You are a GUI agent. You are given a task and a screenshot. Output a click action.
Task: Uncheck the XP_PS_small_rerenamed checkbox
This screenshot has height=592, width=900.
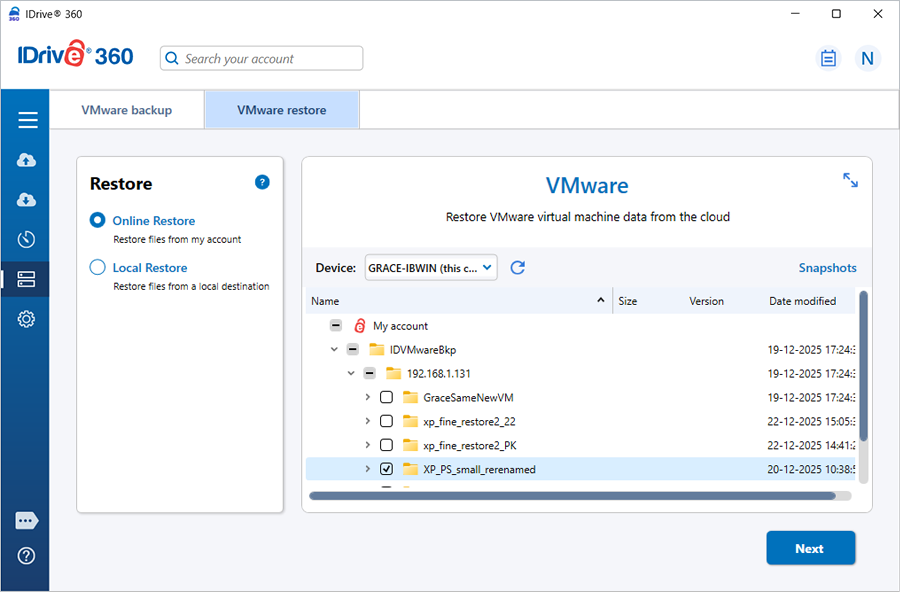coord(387,469)
